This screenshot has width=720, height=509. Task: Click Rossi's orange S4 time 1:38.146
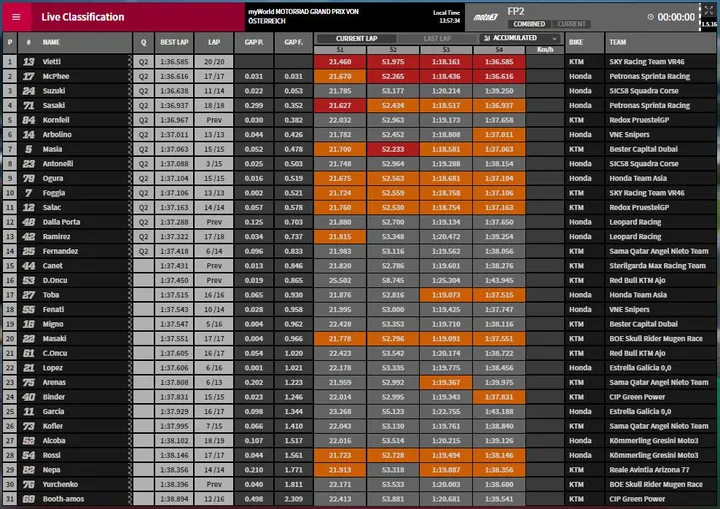coord(499,455)
